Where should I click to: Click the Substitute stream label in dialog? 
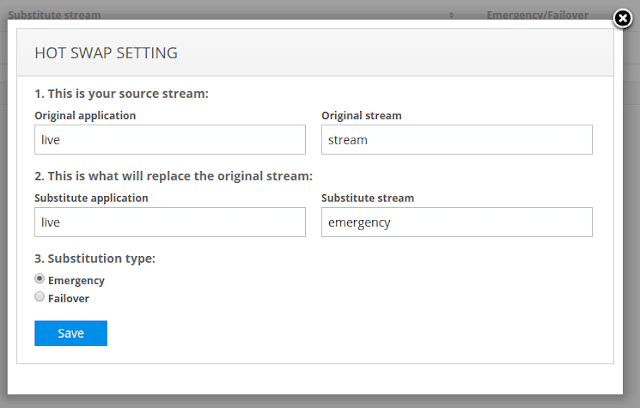[x=367, y=198]
